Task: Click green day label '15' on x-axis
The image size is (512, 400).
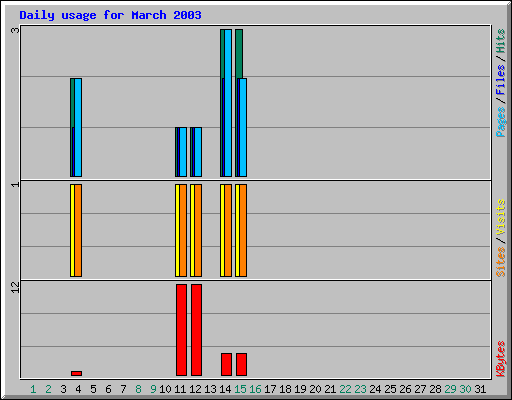Action: pyautogui.click(x=240, y=389)
